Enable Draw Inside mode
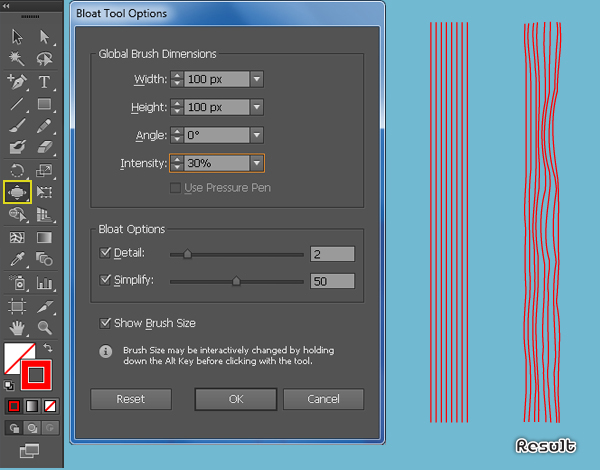600x470 pixels. pyautogui.click(x=50, y=428)
